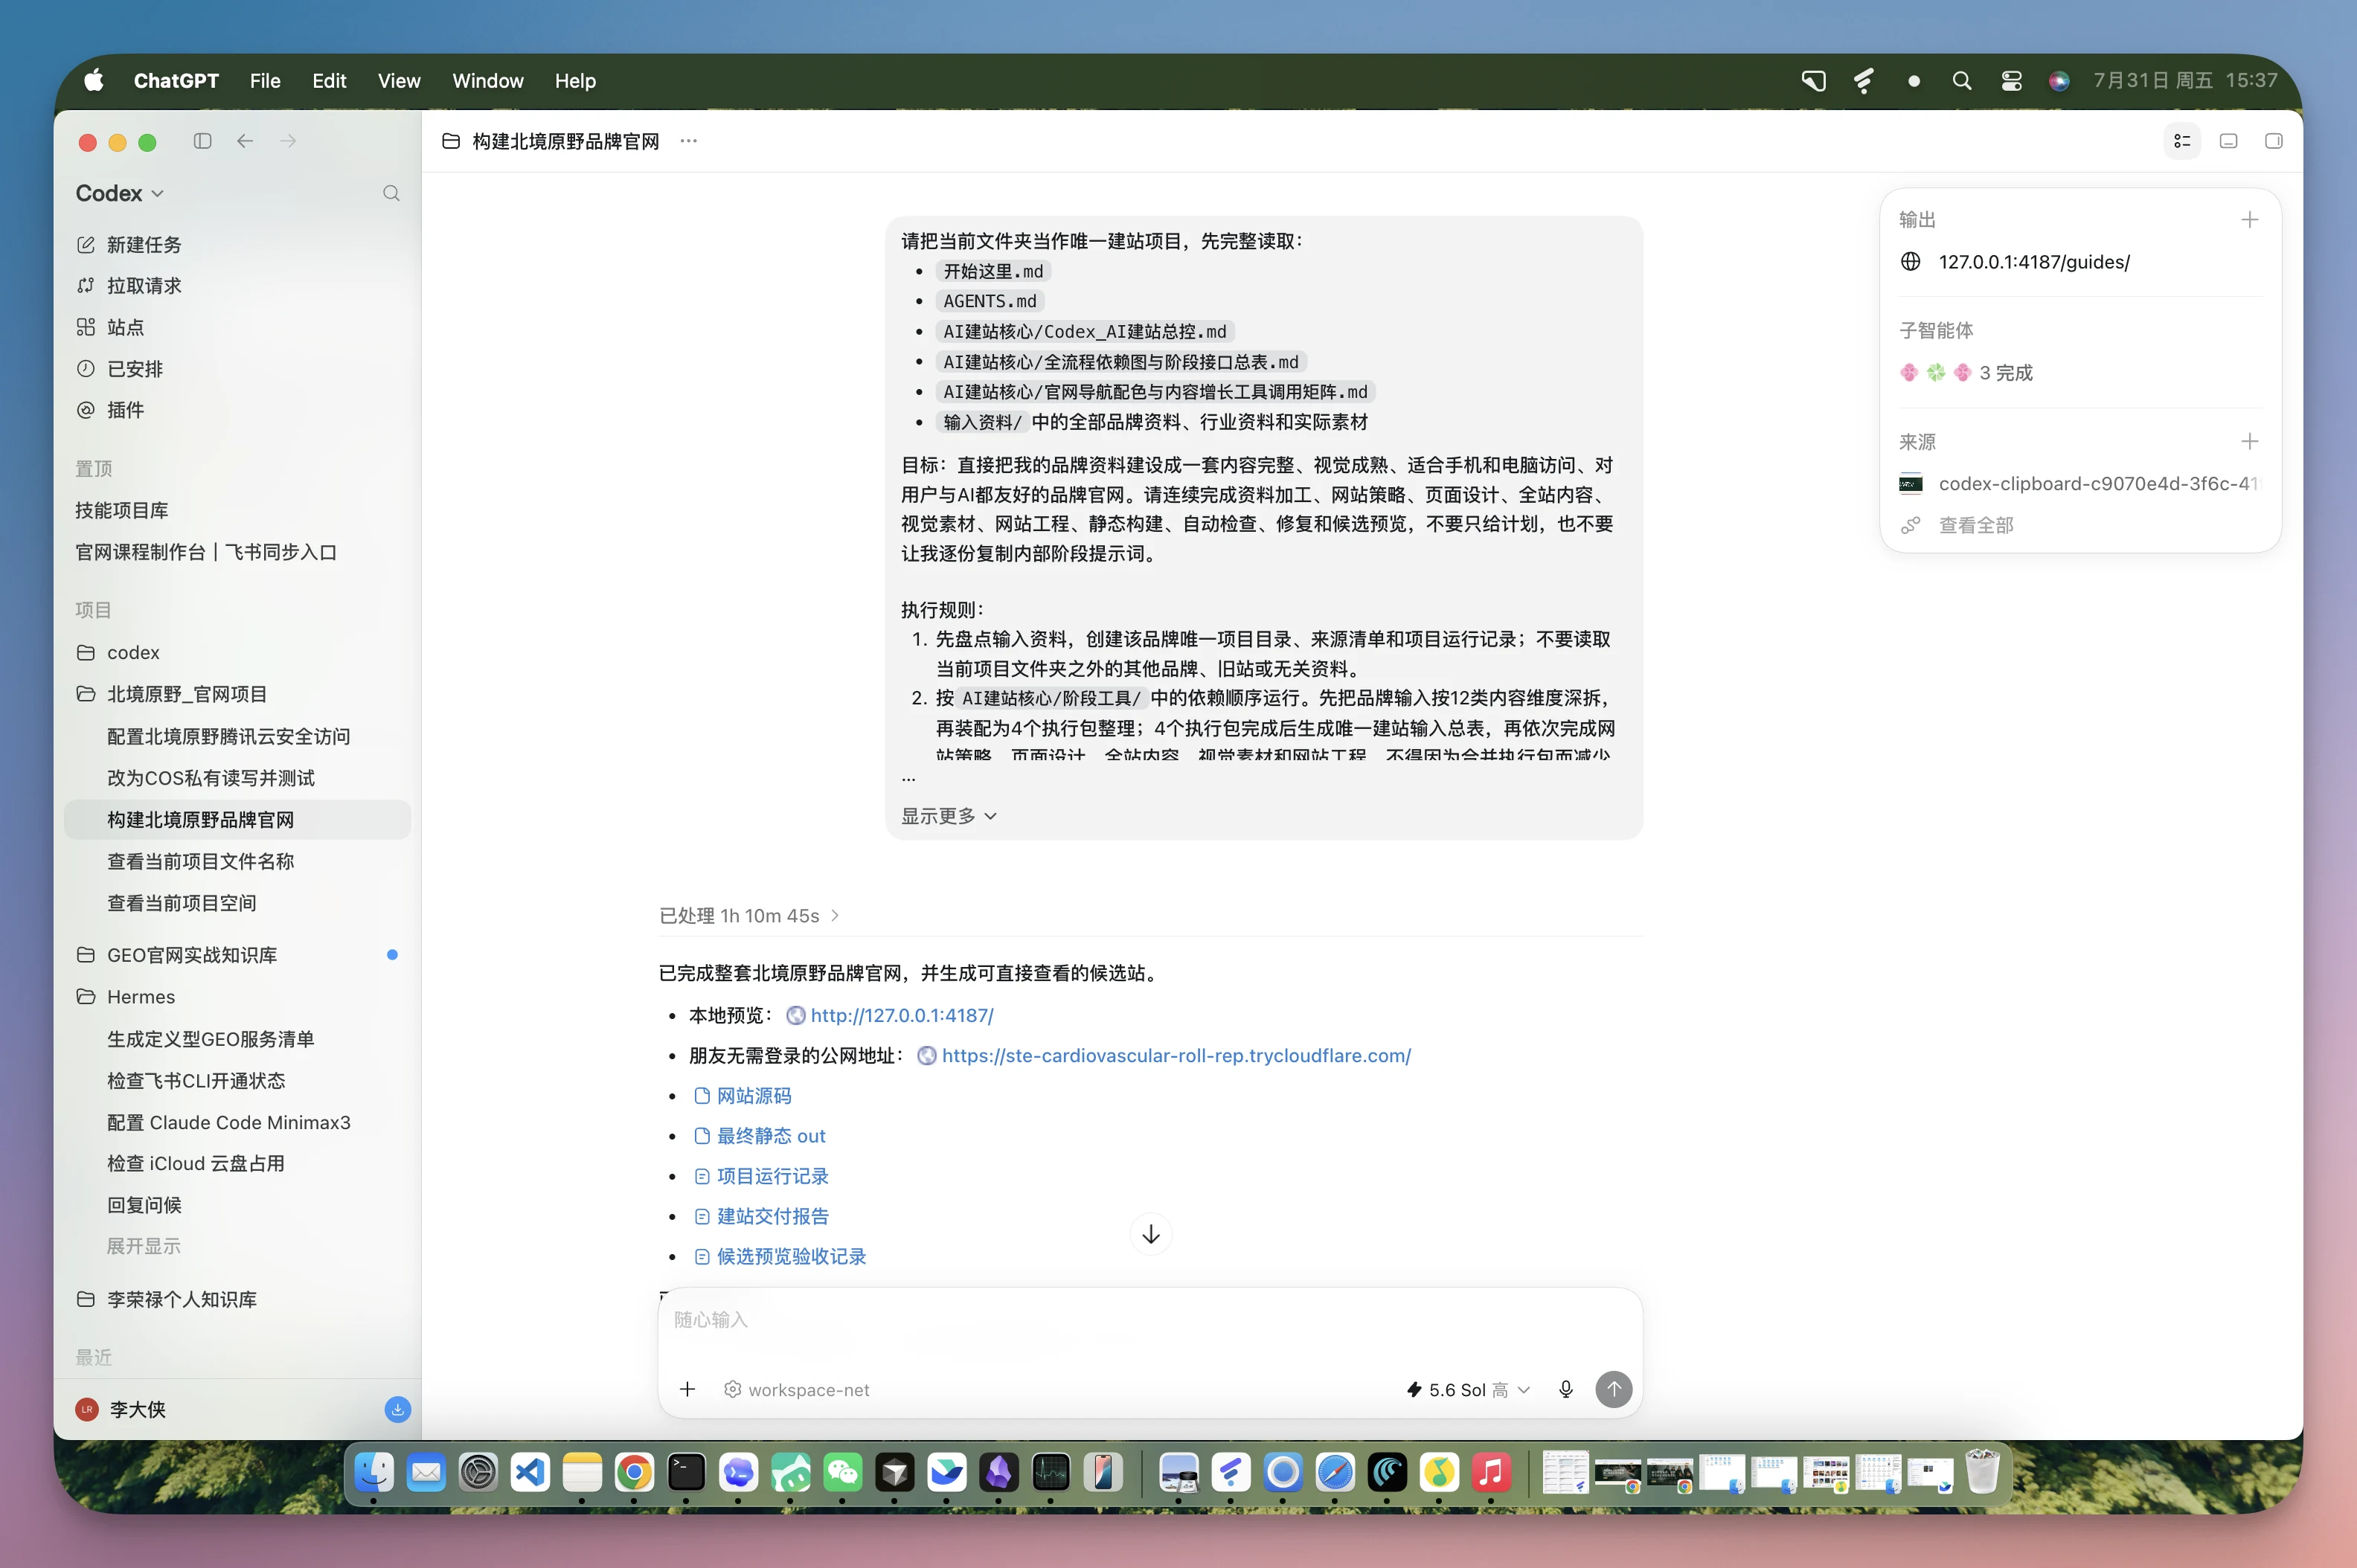The image size is (2357, 1568).
Task: Open the Window menu
Action: (x=488, y=81)
